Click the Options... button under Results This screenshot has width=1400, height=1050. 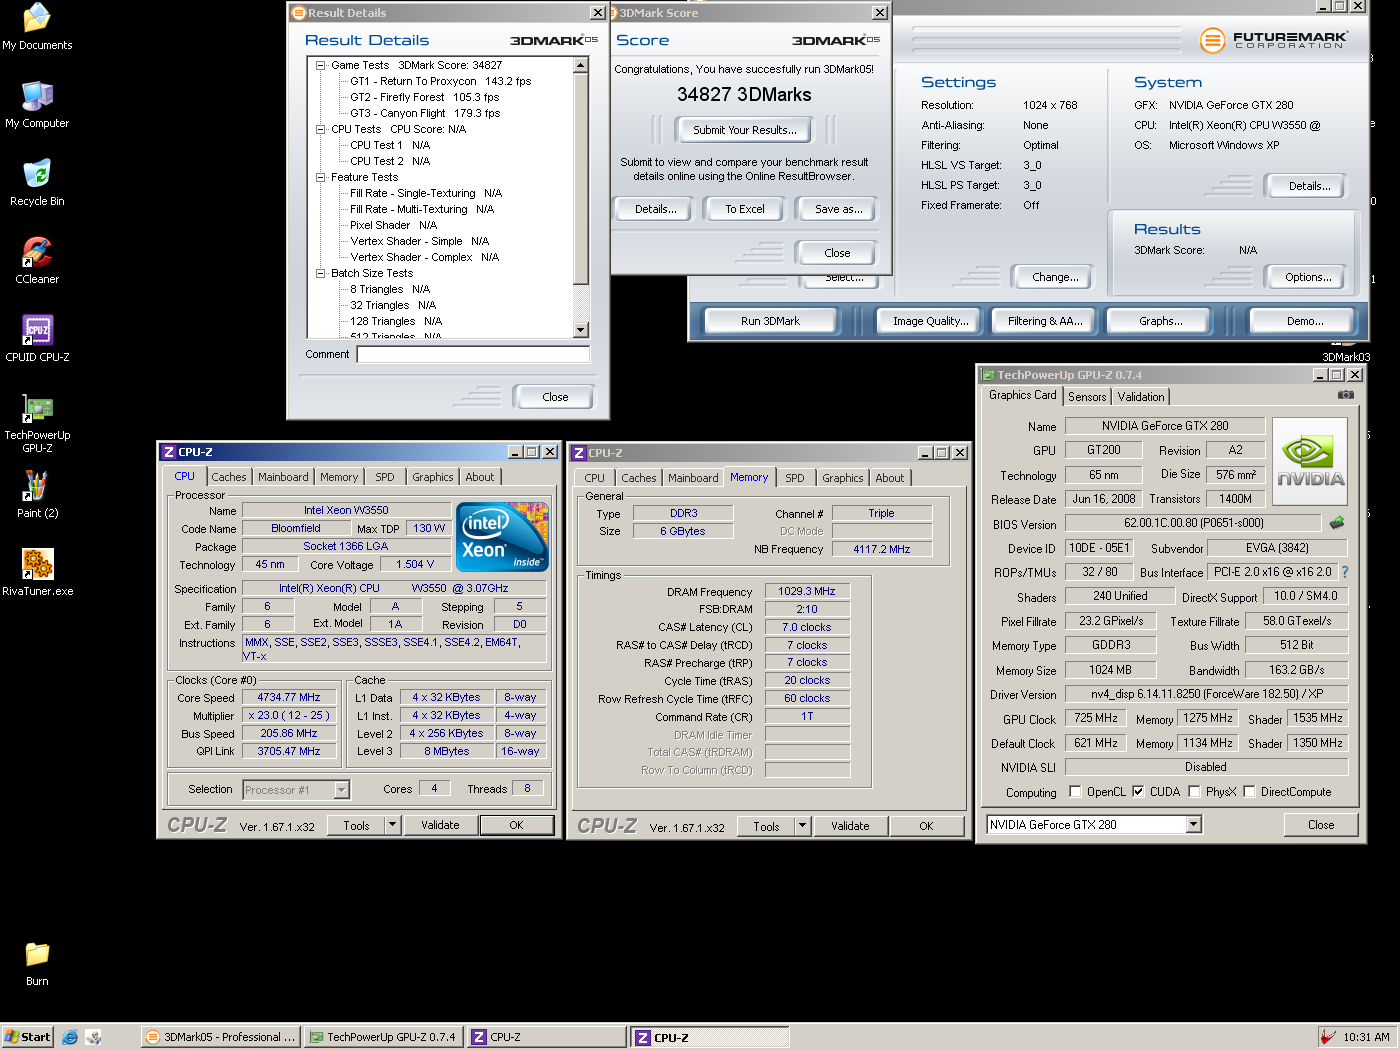[x=1308, y=277]
